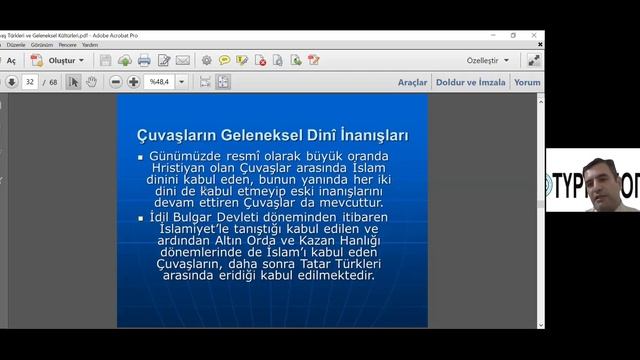Open the Özelleştir customize dropdown
The image size is (640, 360).
pyautogui.click(x=487, y=60)
